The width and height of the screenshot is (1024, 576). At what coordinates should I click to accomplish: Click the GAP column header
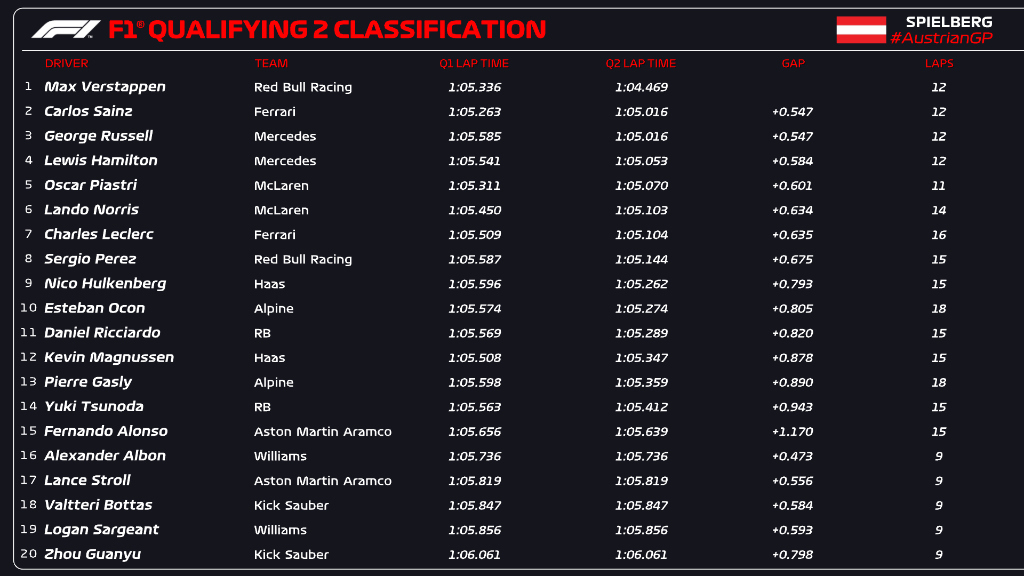793,63
